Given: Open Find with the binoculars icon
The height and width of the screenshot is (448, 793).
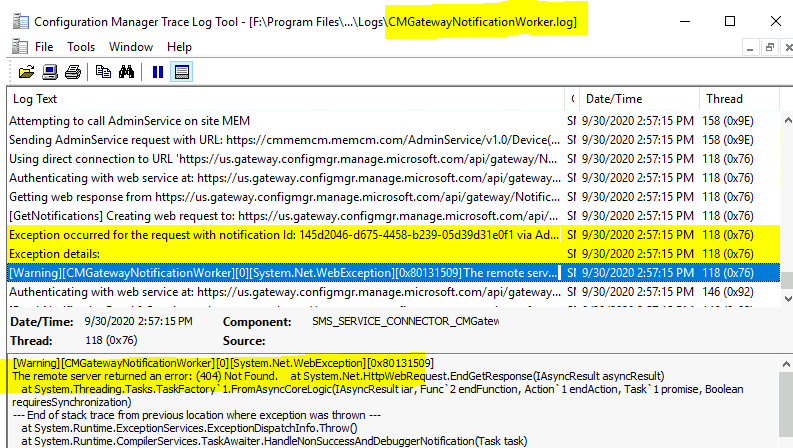Looking at the screenshot, I should pyautogui.click(x=126, y=72).
